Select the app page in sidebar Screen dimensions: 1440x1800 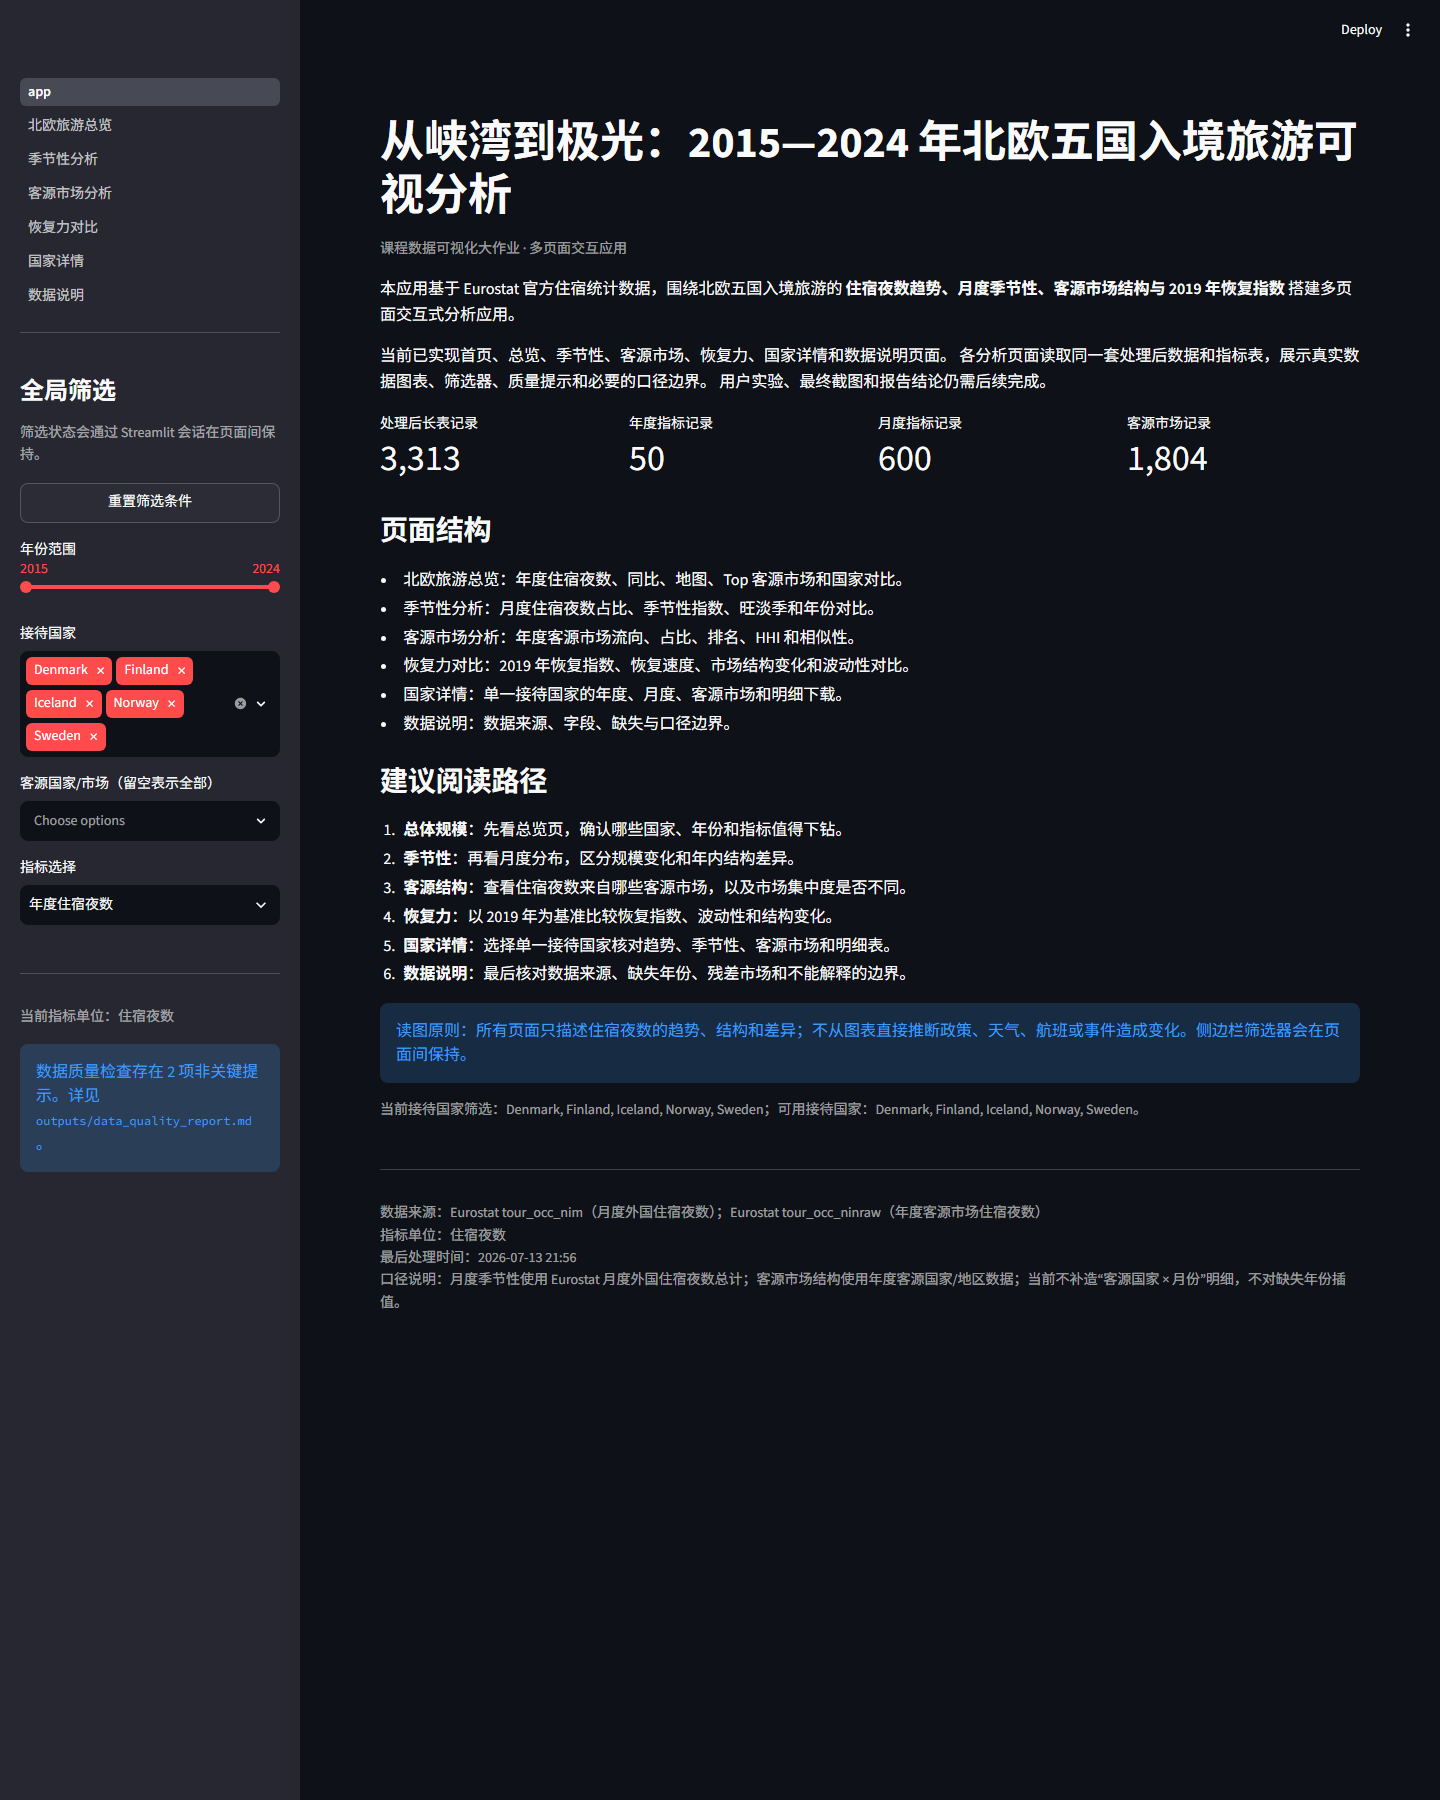point(150,92)
